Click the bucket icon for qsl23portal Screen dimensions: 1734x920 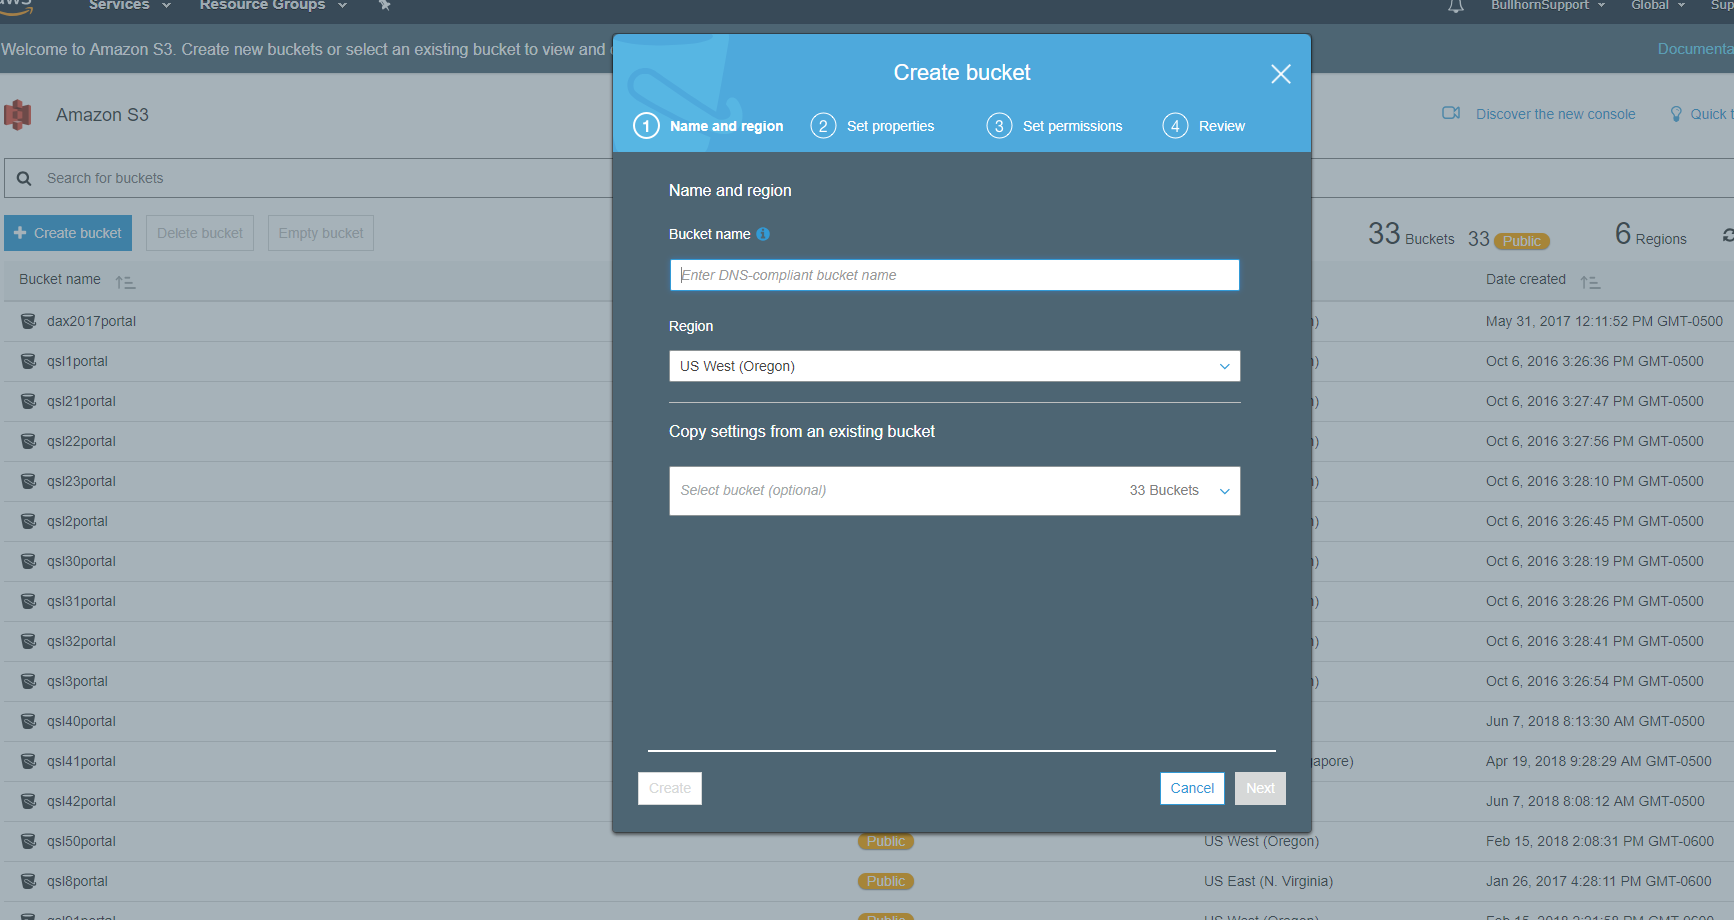[x=28, y=481]
